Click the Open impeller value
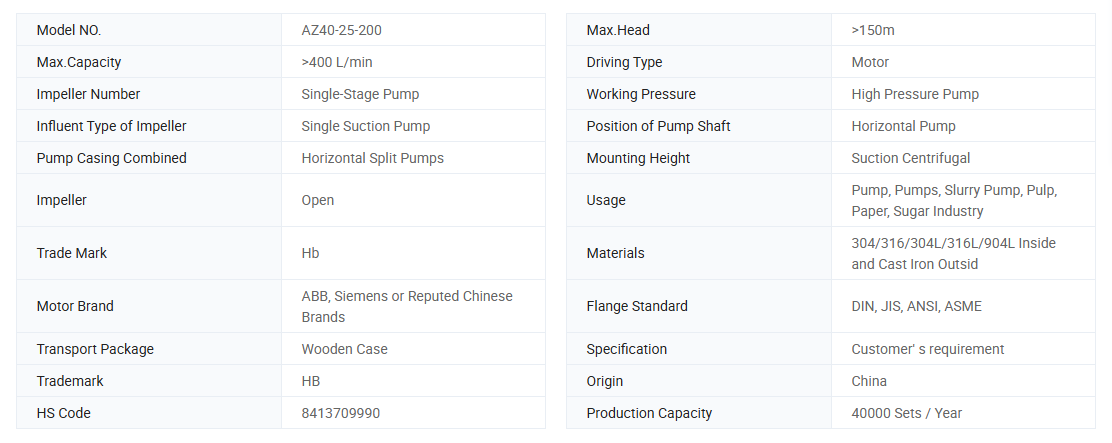 click(318, 200)
